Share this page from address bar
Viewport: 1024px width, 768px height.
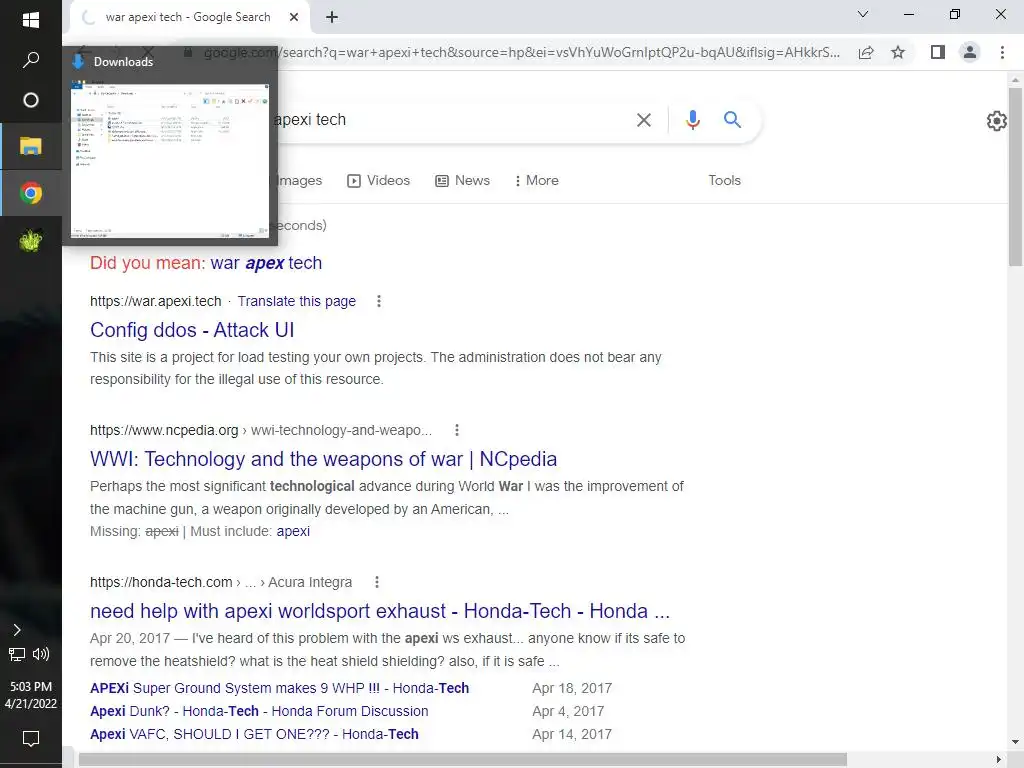pos(866,52)
